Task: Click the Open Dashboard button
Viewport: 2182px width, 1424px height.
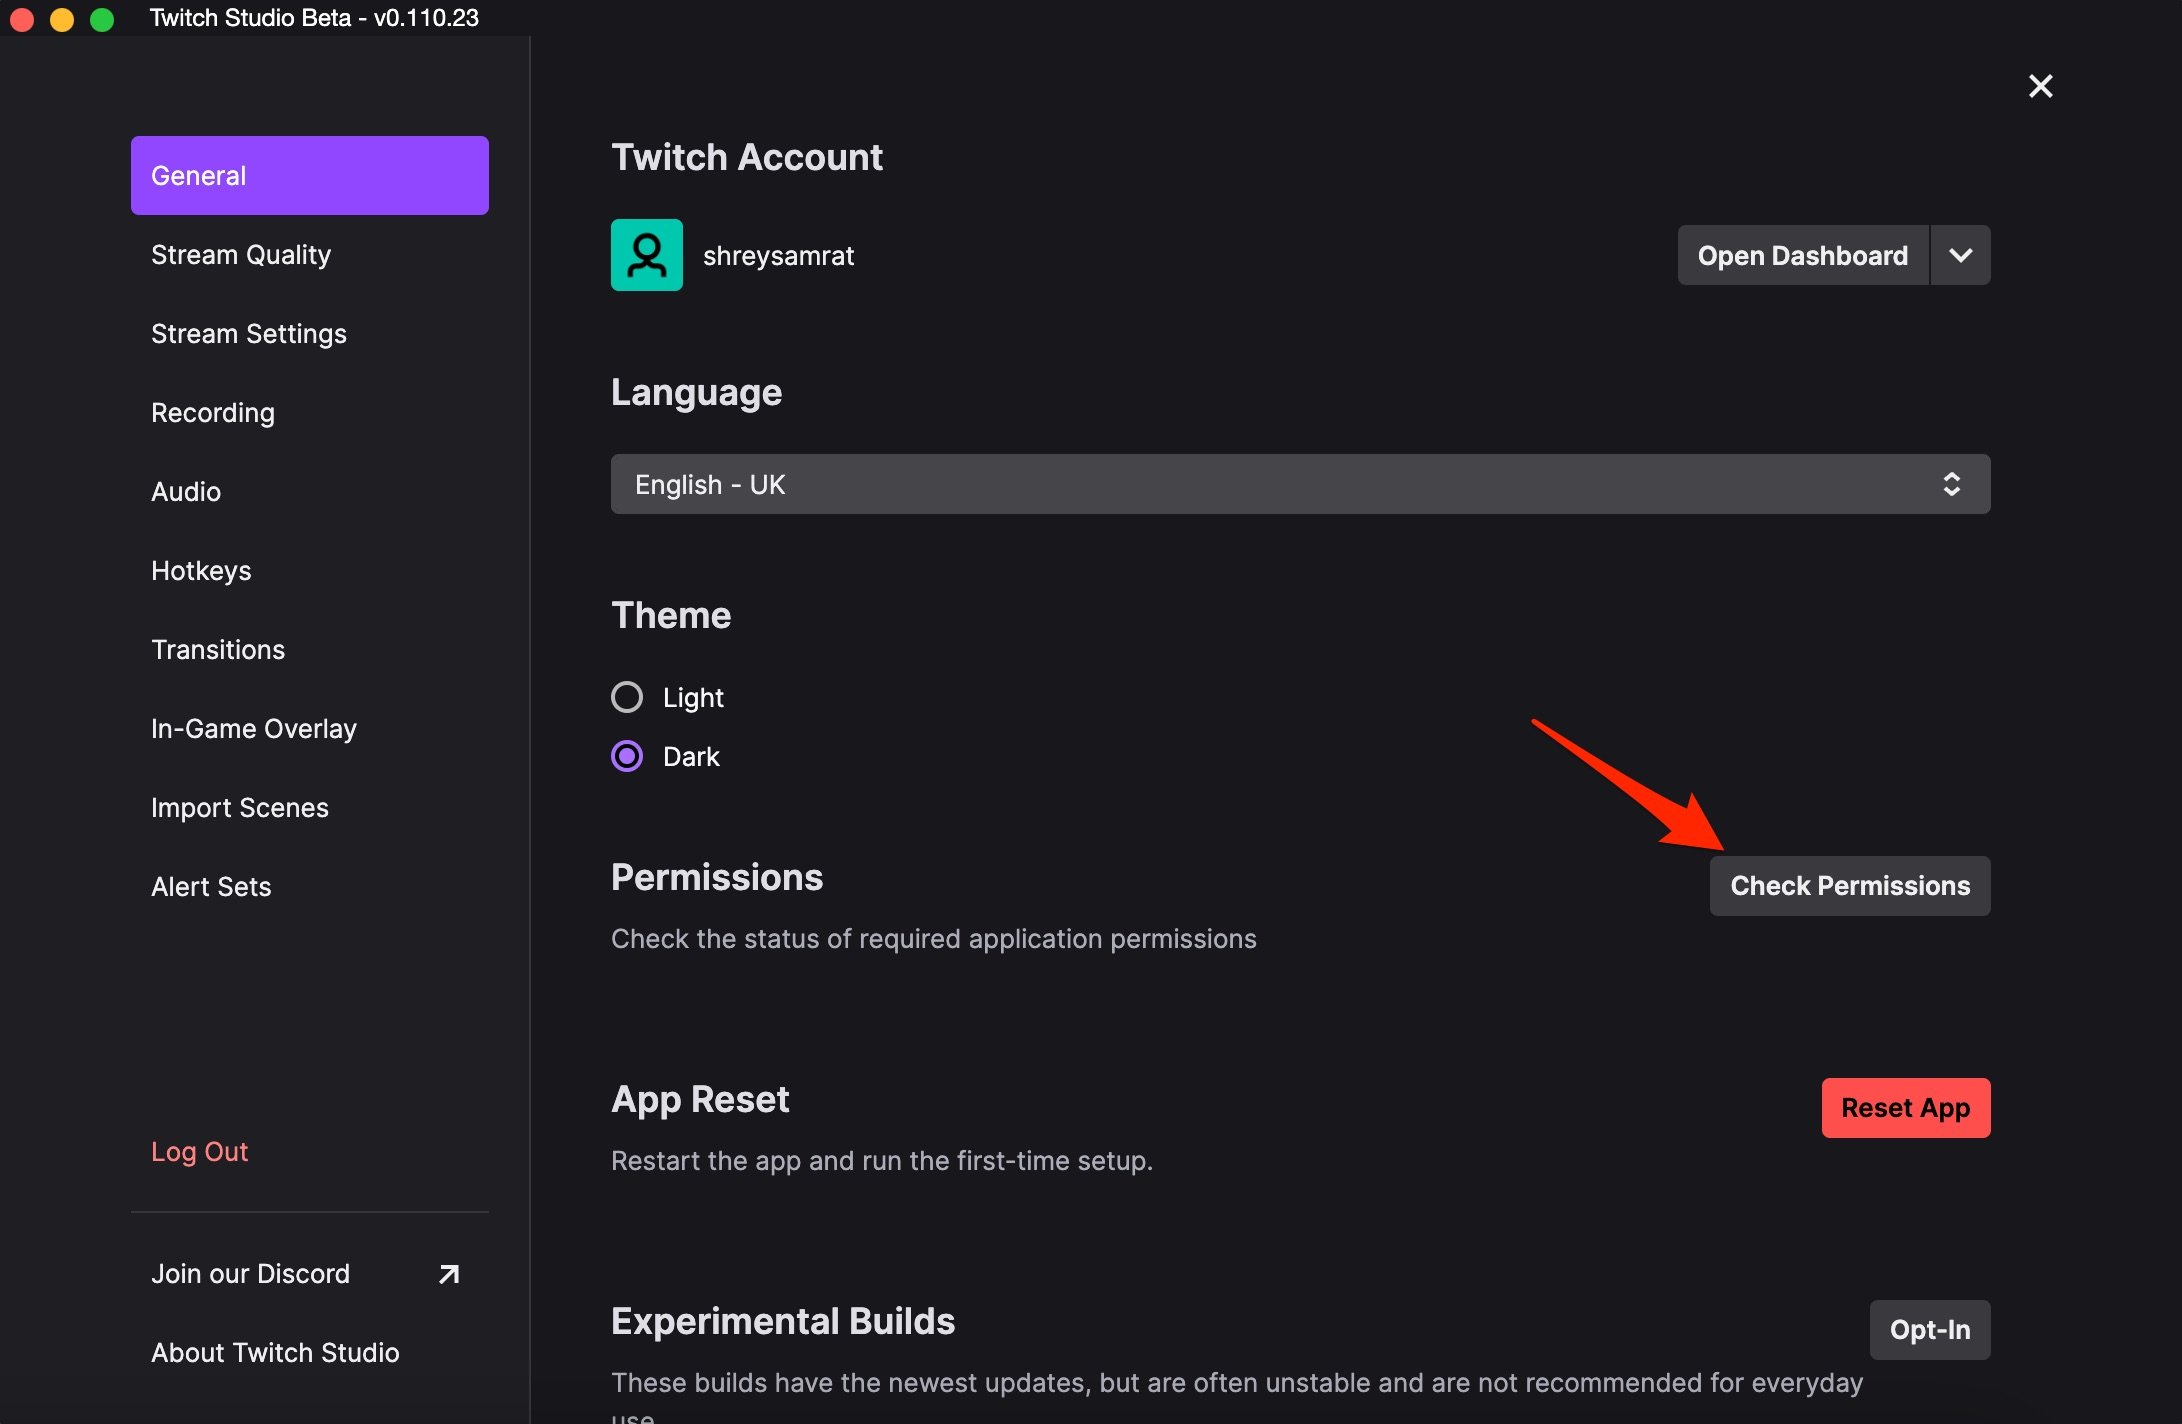Action: (x=1802, y=255)
